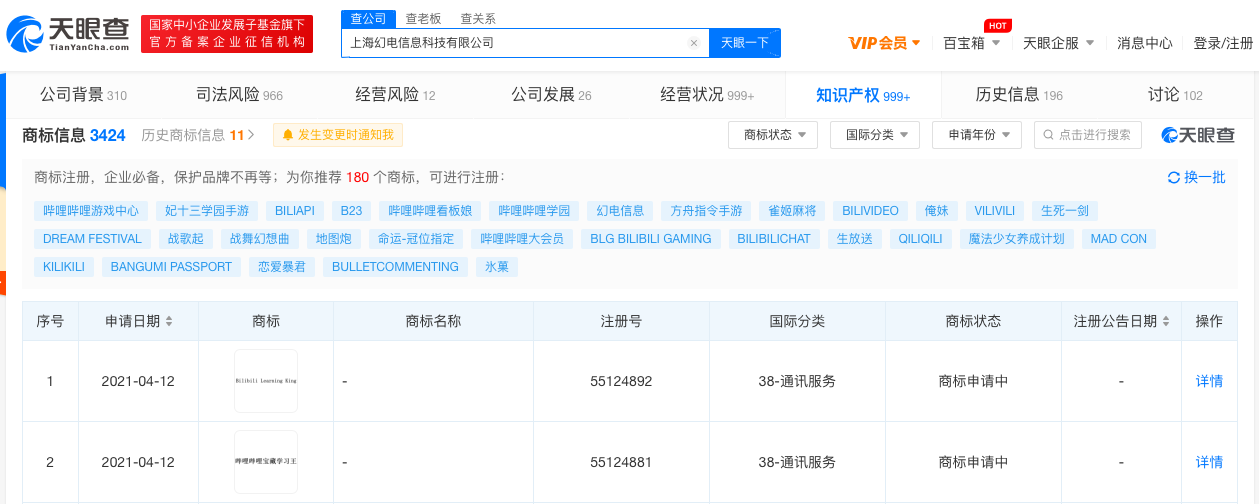Expand the 申请年份 filter dropdown
1259x504 pixels.
coord(977,135)
